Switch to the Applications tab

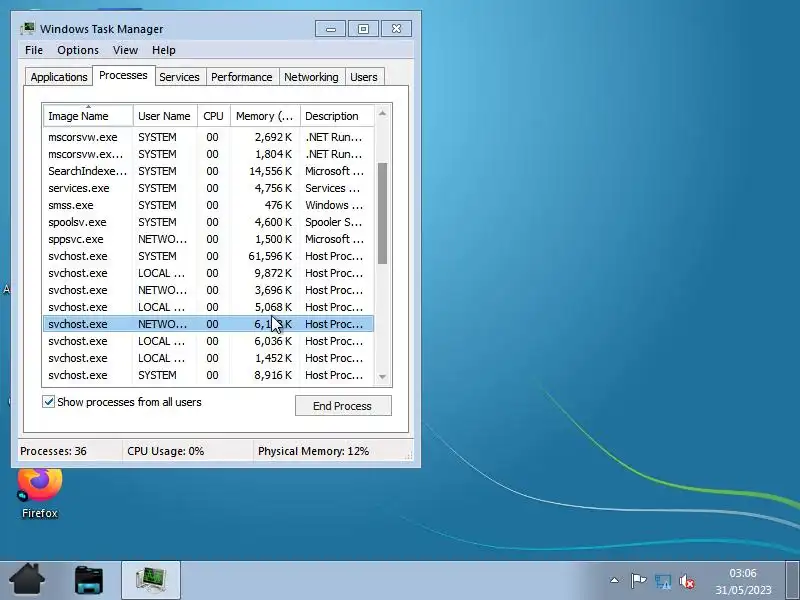tap(59, 77)
